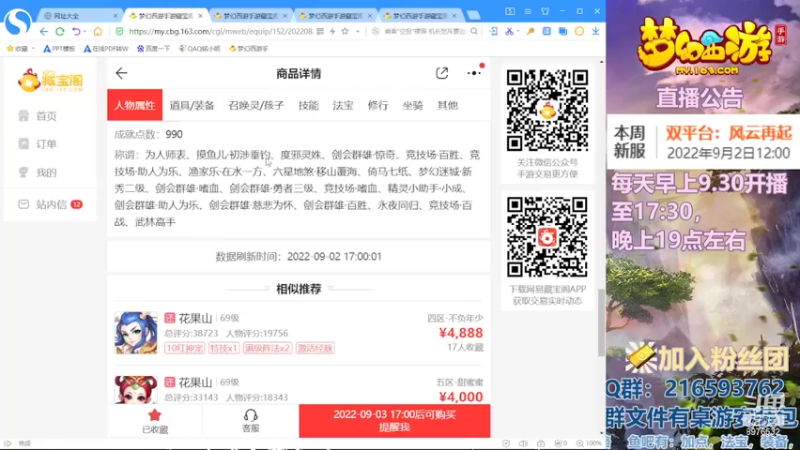Click the green security shield icon
Screen dimensions: 800x450
click(x=119, y=32)
